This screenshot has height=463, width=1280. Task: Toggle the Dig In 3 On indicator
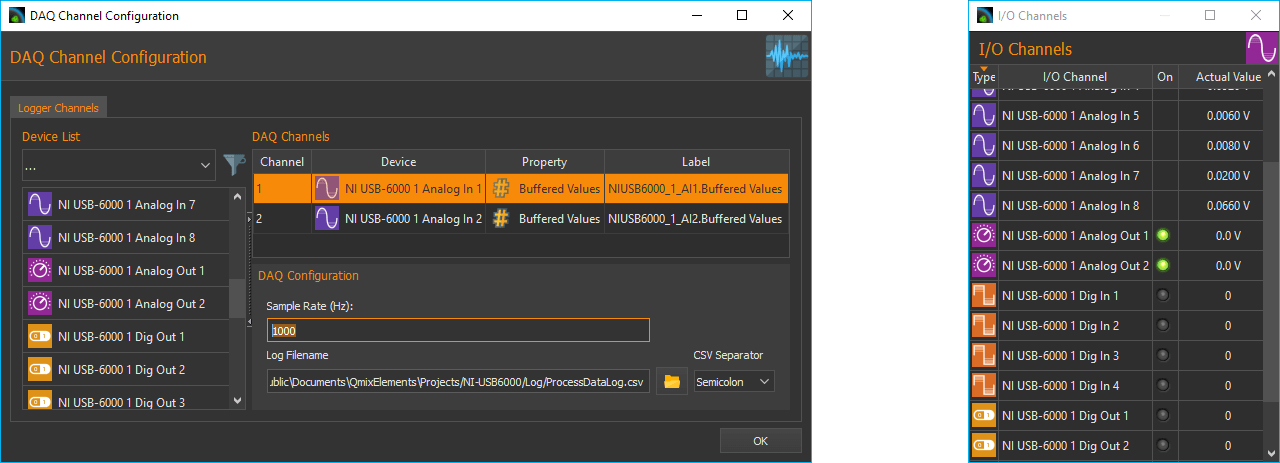pos(1164,356)
